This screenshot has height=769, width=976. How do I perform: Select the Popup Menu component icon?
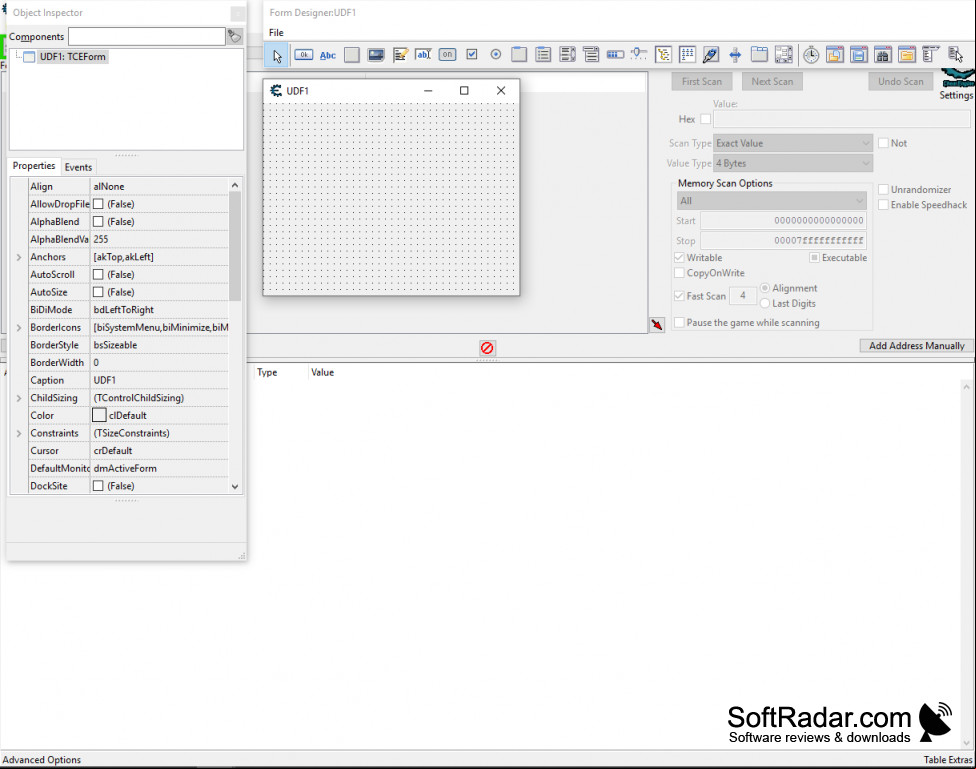click(x=954, y=55)
